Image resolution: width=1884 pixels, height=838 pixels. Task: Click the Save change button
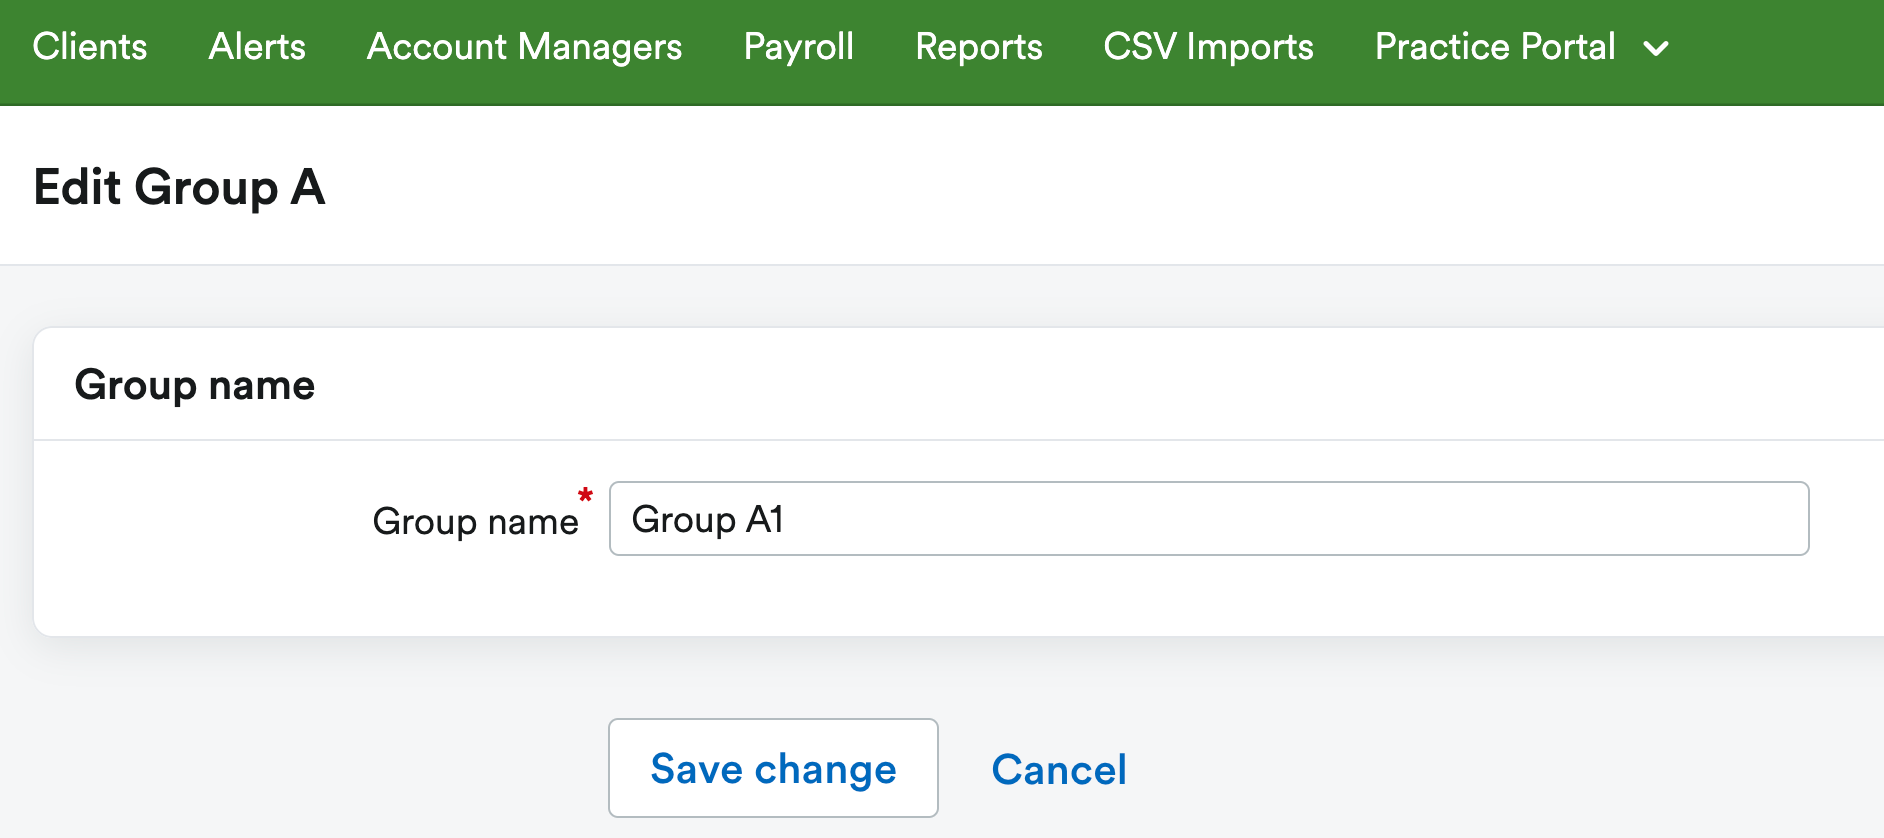point(772,768)
